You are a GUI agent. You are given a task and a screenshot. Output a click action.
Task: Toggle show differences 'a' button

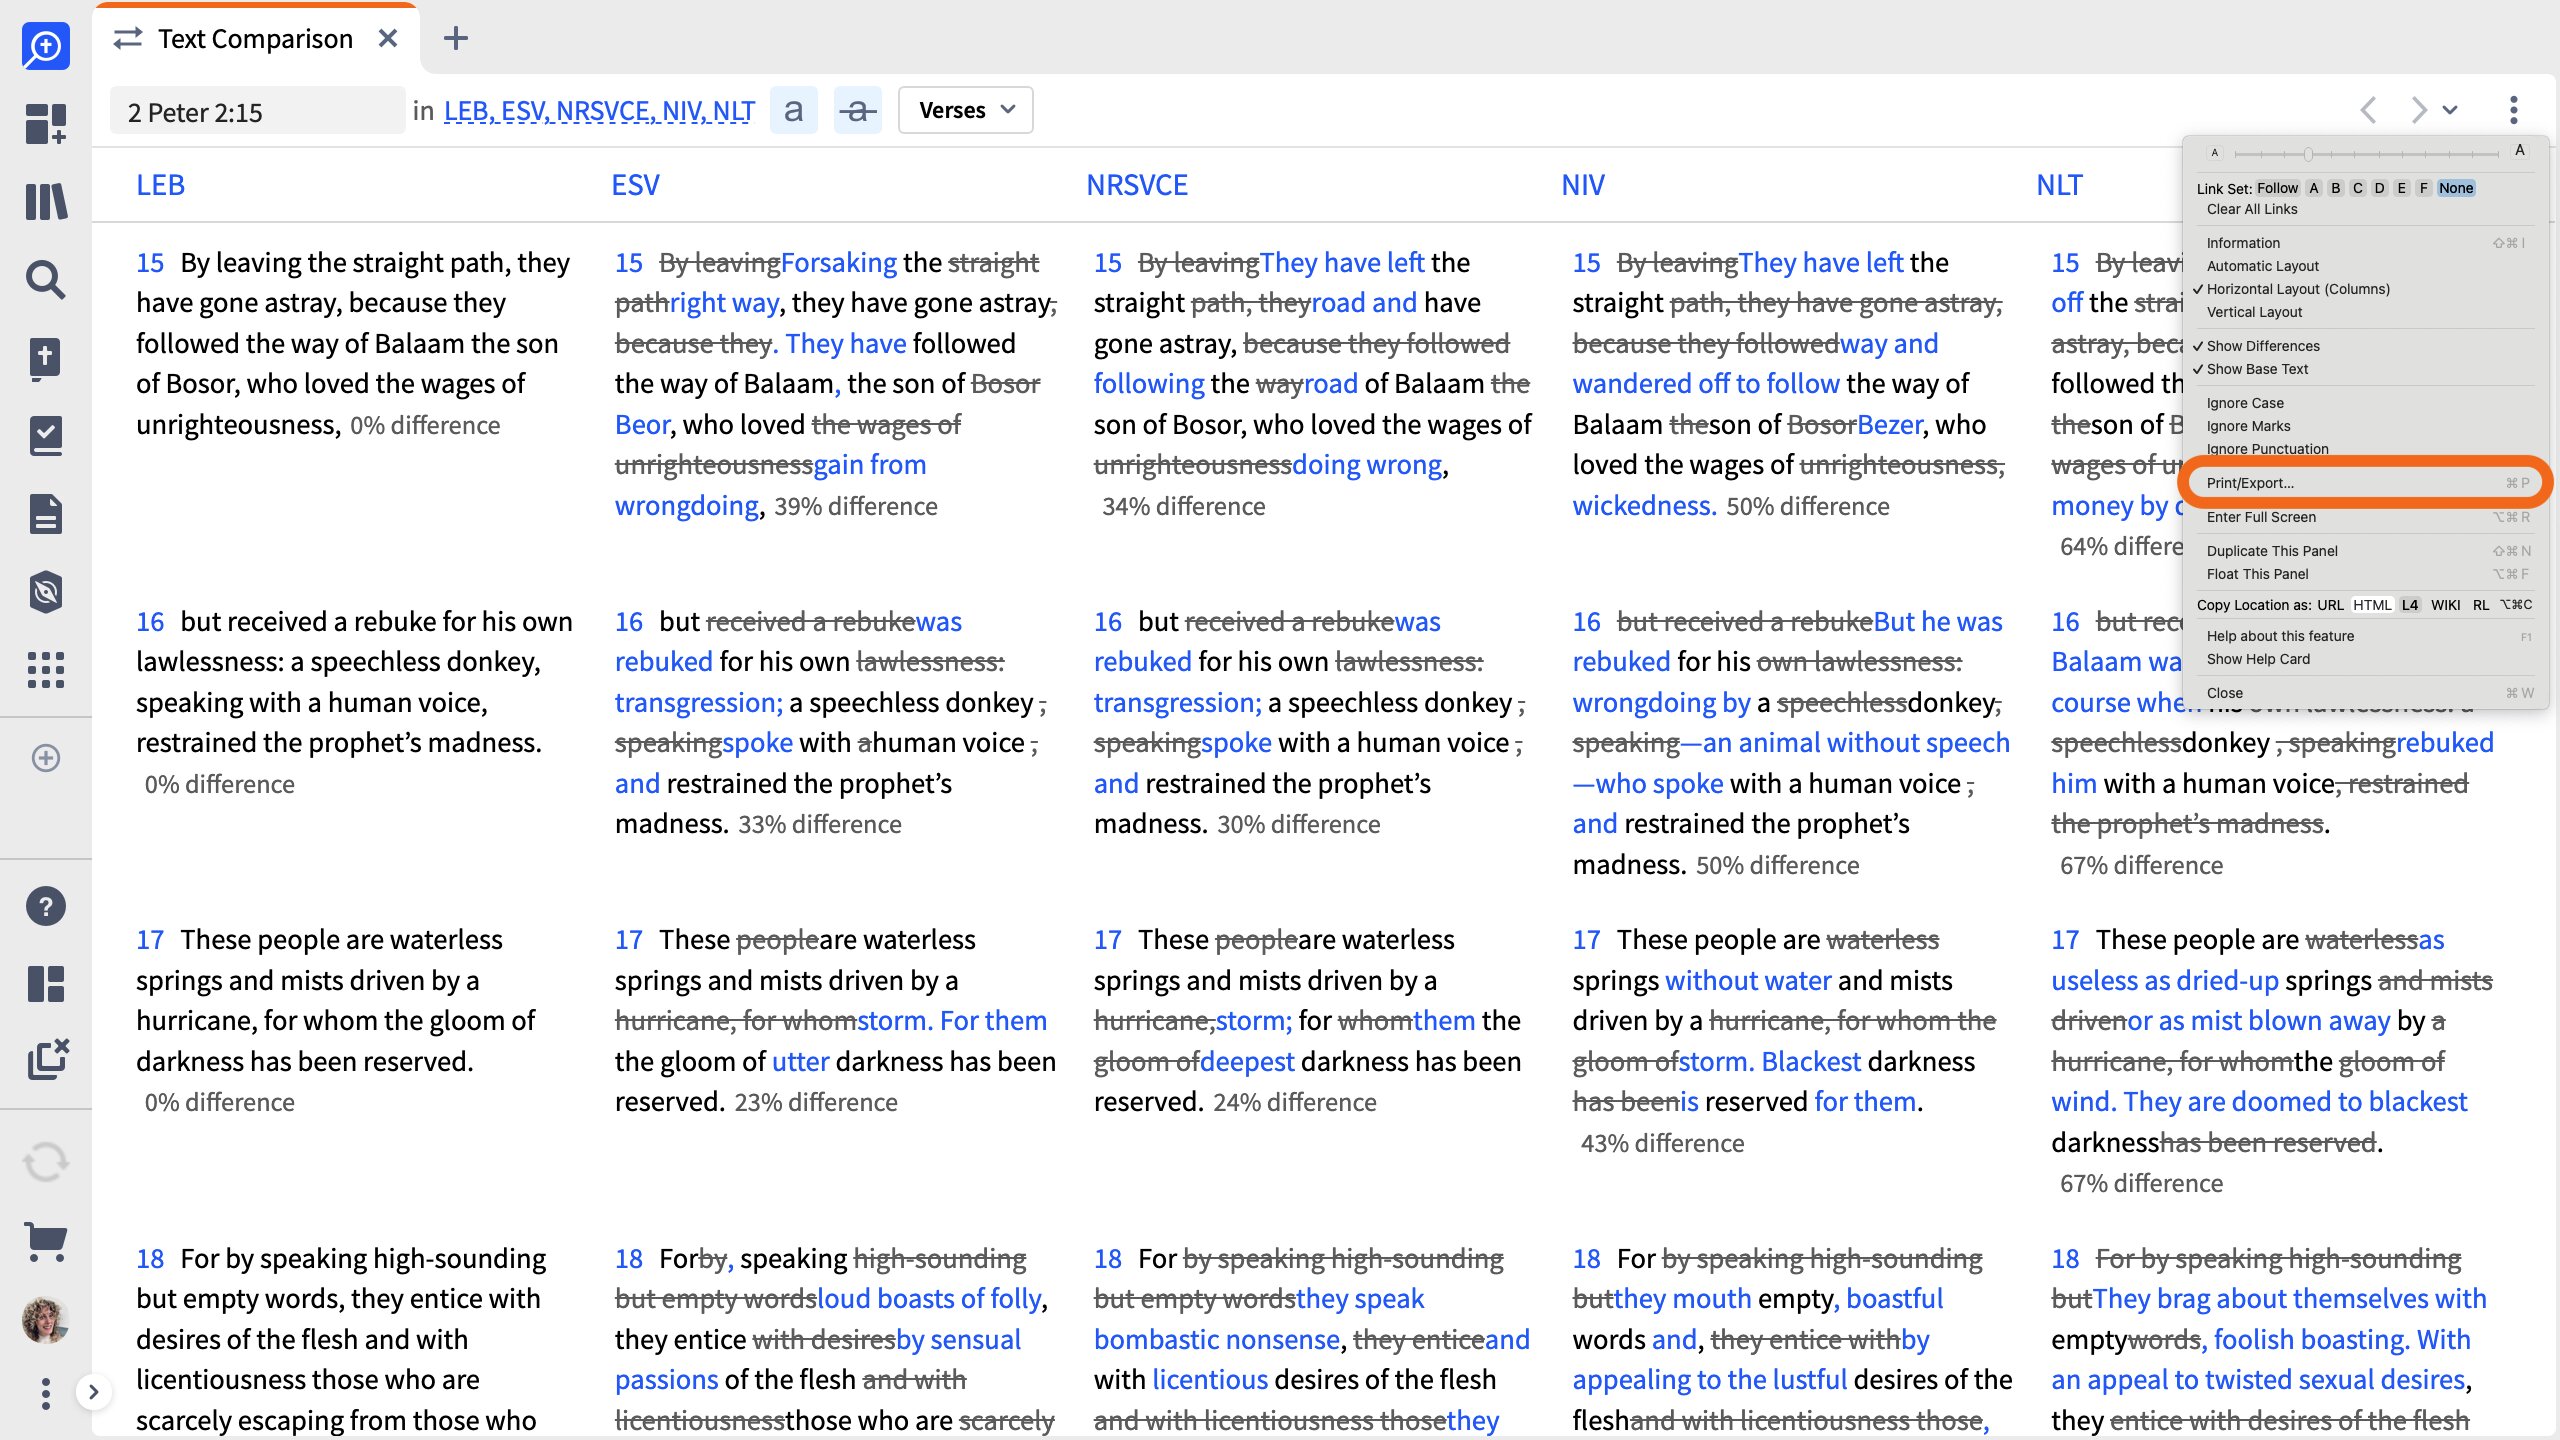[794, 110]
